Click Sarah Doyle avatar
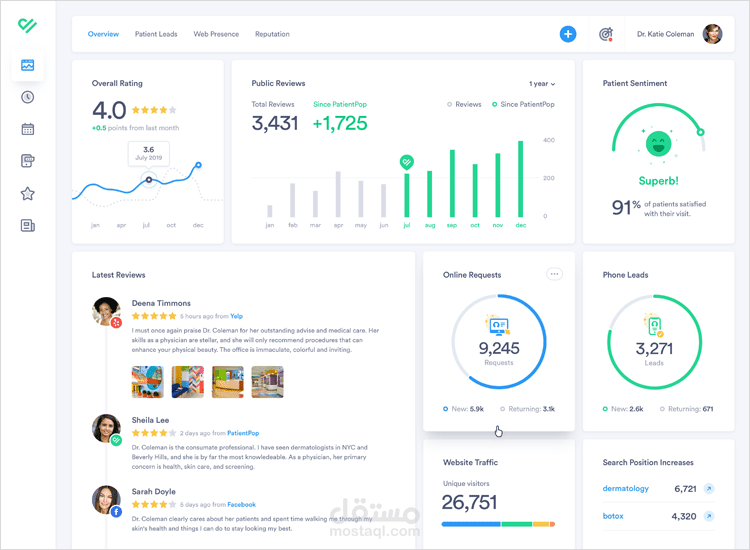The image size is (750, 550). coord(106,500)
